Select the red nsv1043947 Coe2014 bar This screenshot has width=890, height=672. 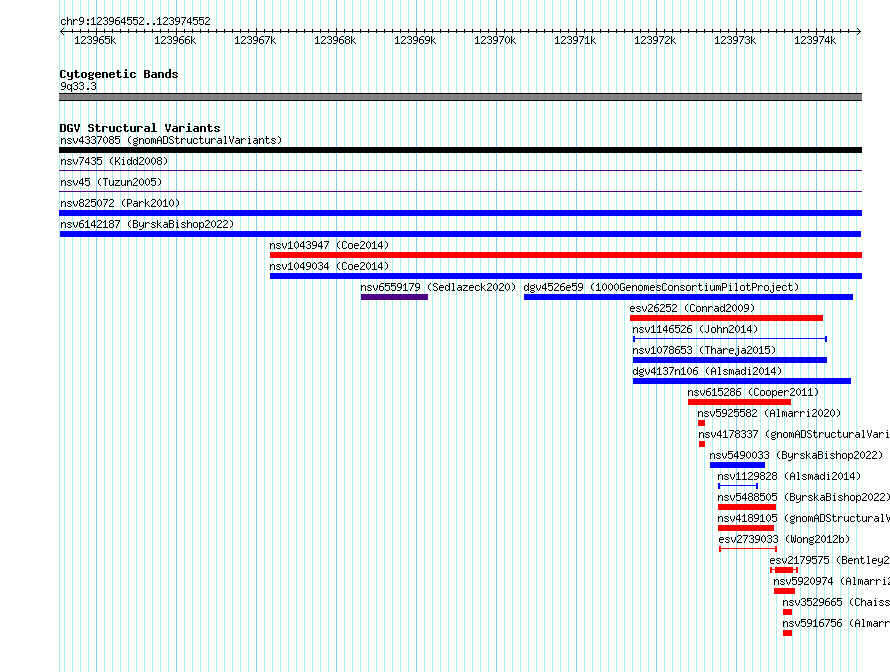(x=566, y=255)
